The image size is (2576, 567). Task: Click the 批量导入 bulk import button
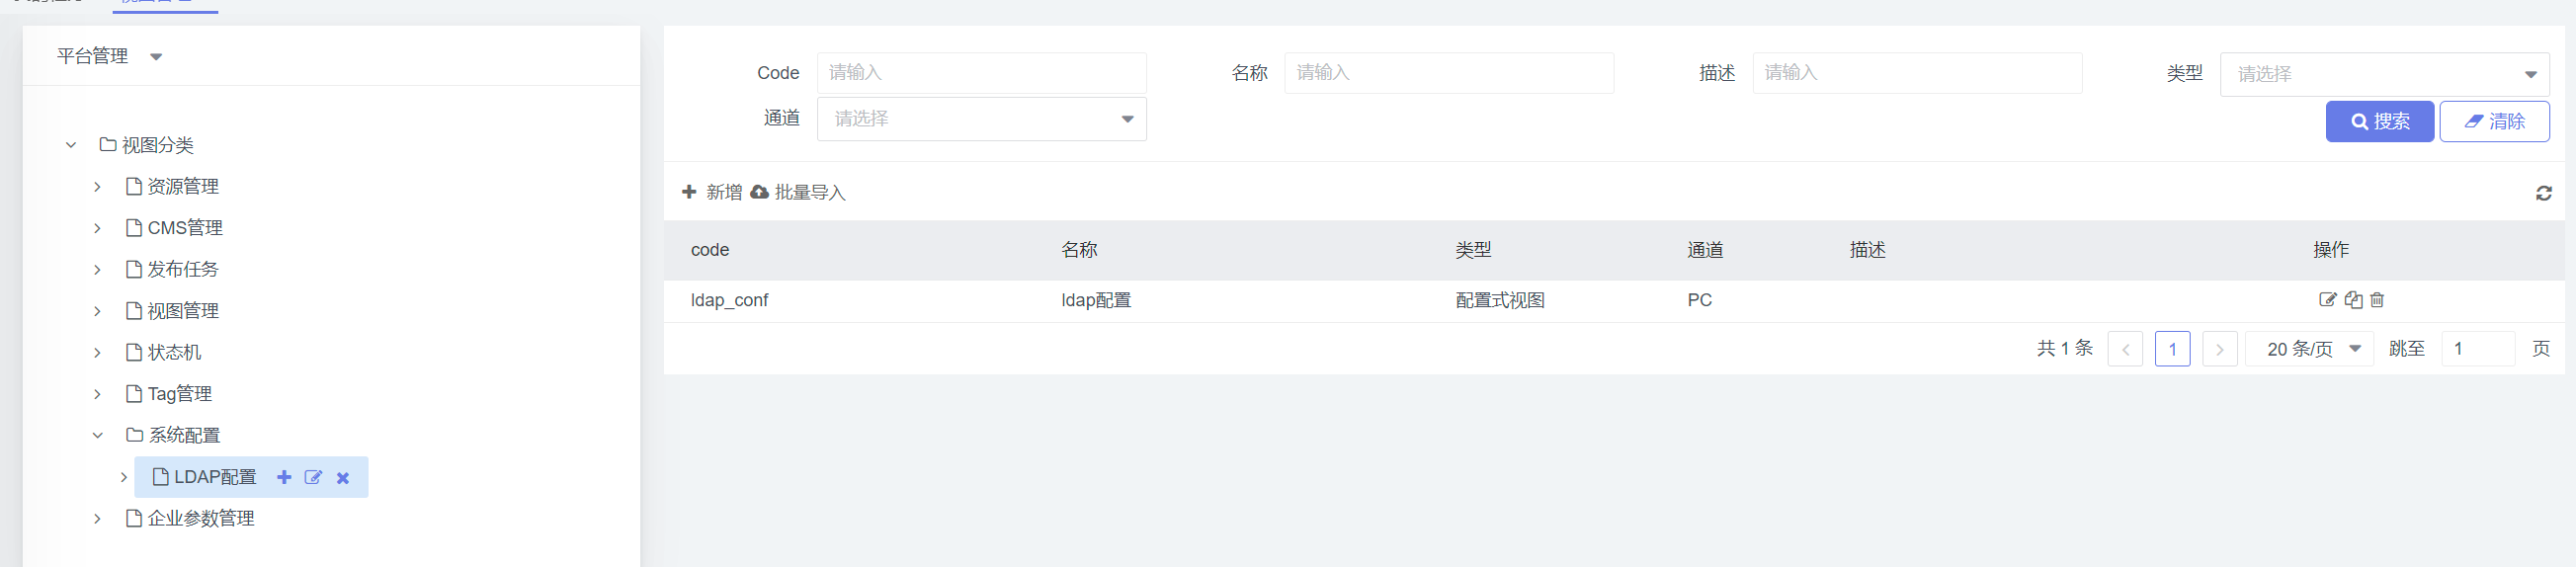click(x=798, y=192)
